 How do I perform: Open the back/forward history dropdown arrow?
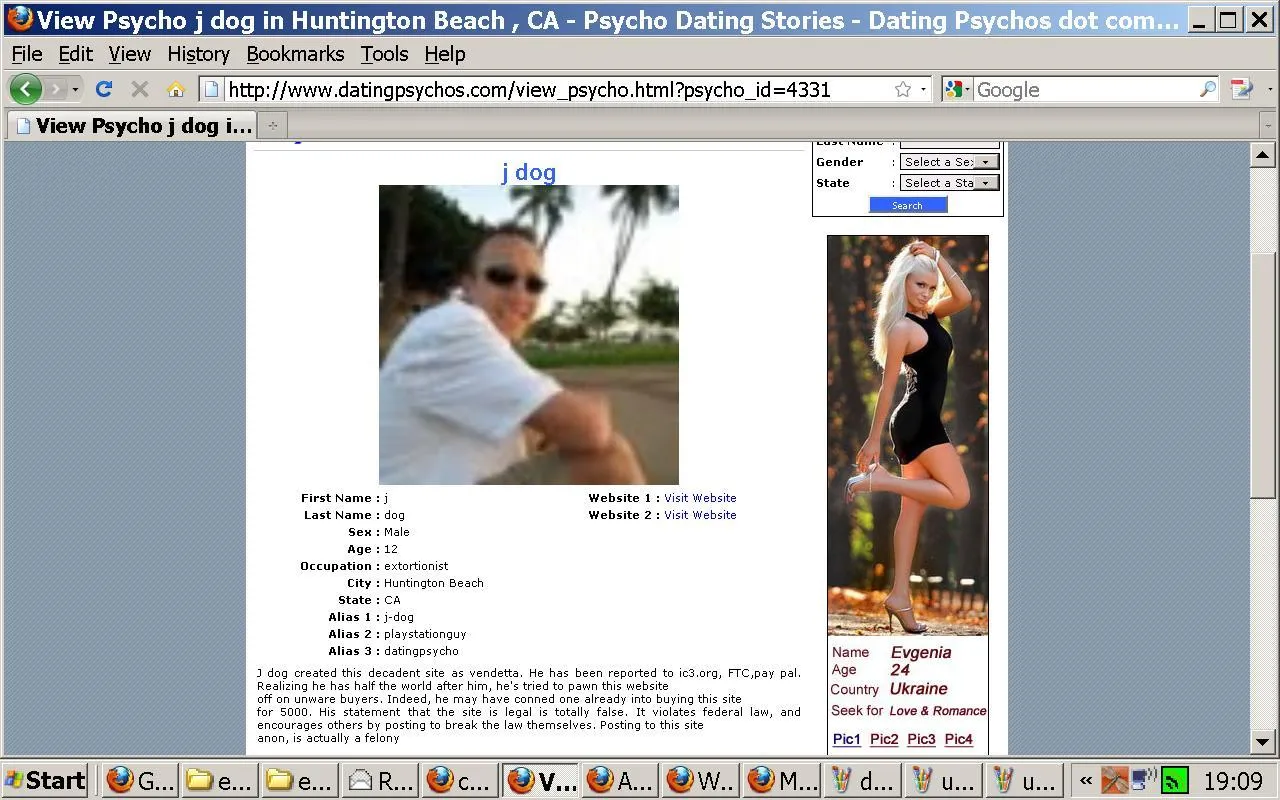pos(75,90)
